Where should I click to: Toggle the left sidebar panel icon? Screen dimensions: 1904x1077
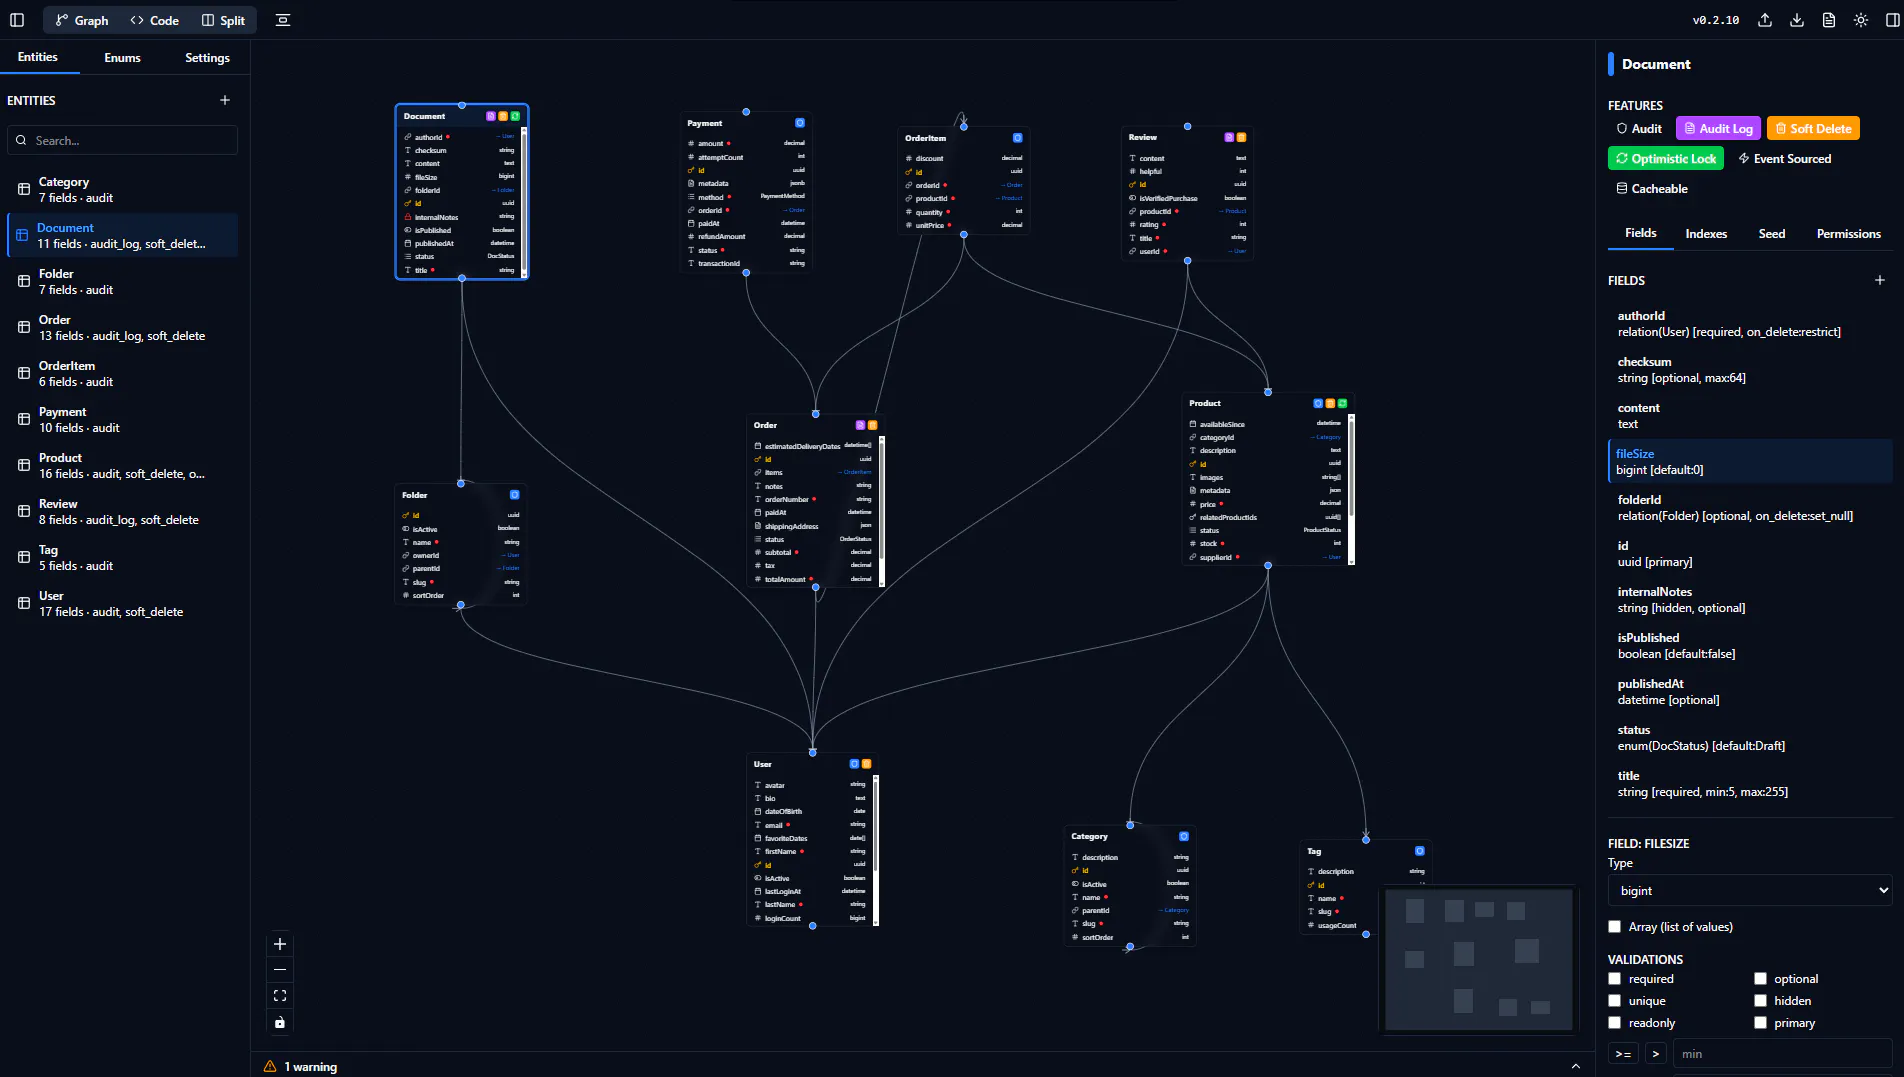pos(17,20)
